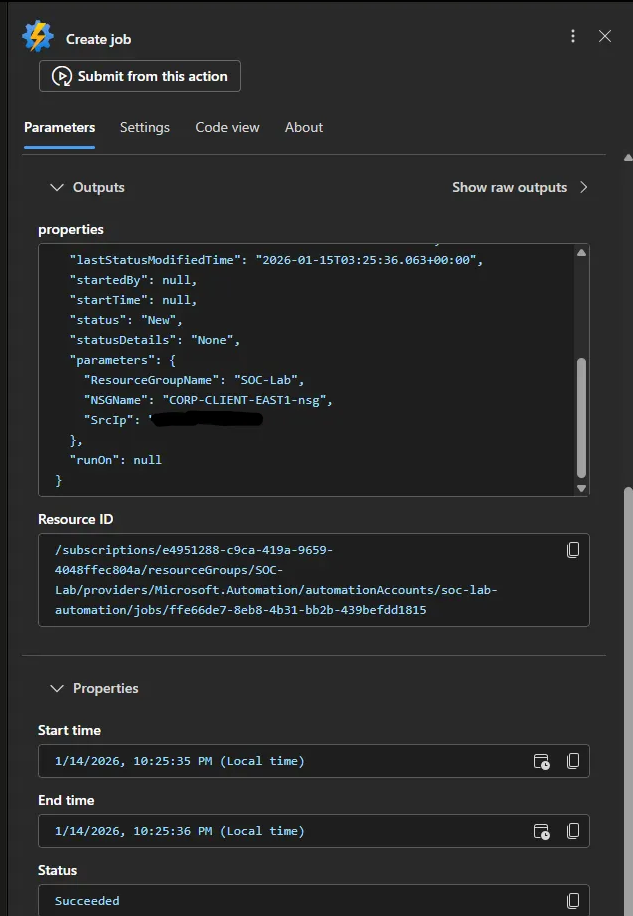The image size is (633, 916).
Task: Open the three-dot more options menu
Action: pos(573,36)
